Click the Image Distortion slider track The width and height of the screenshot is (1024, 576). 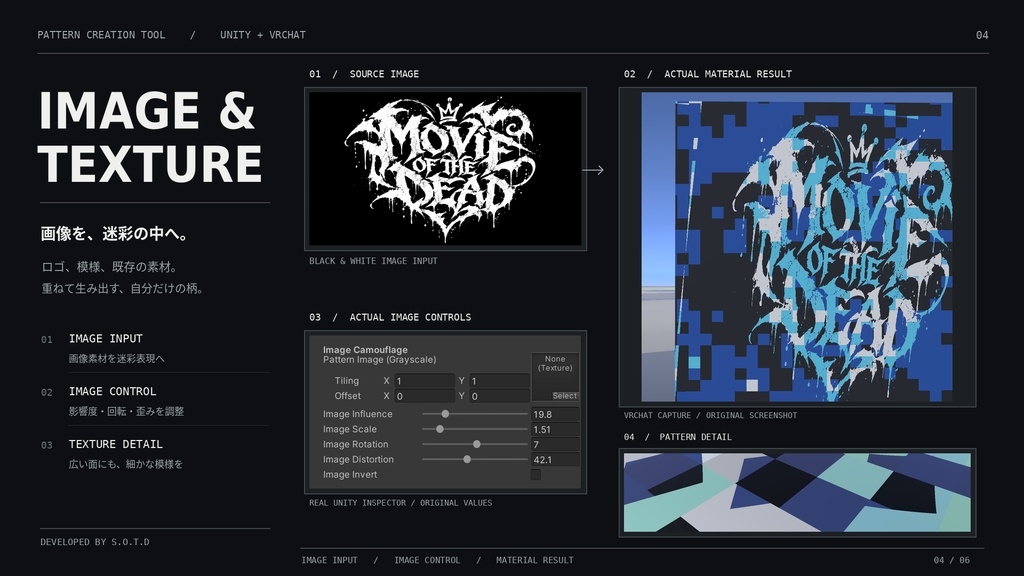[x=475, y=459]
